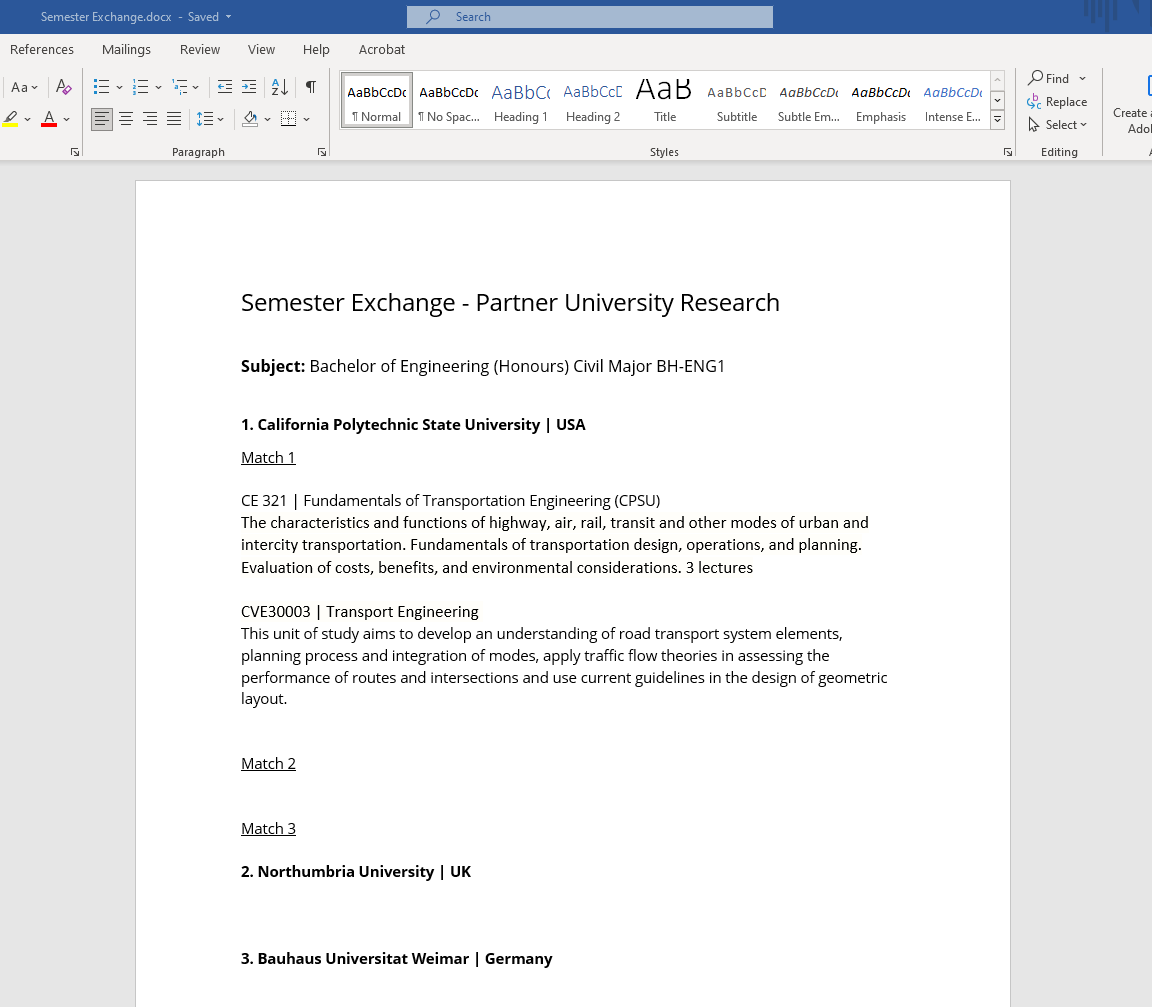The image size is (1152, 1007).
Task: Clear all formatting with the eraser icon
Action: 64,87
